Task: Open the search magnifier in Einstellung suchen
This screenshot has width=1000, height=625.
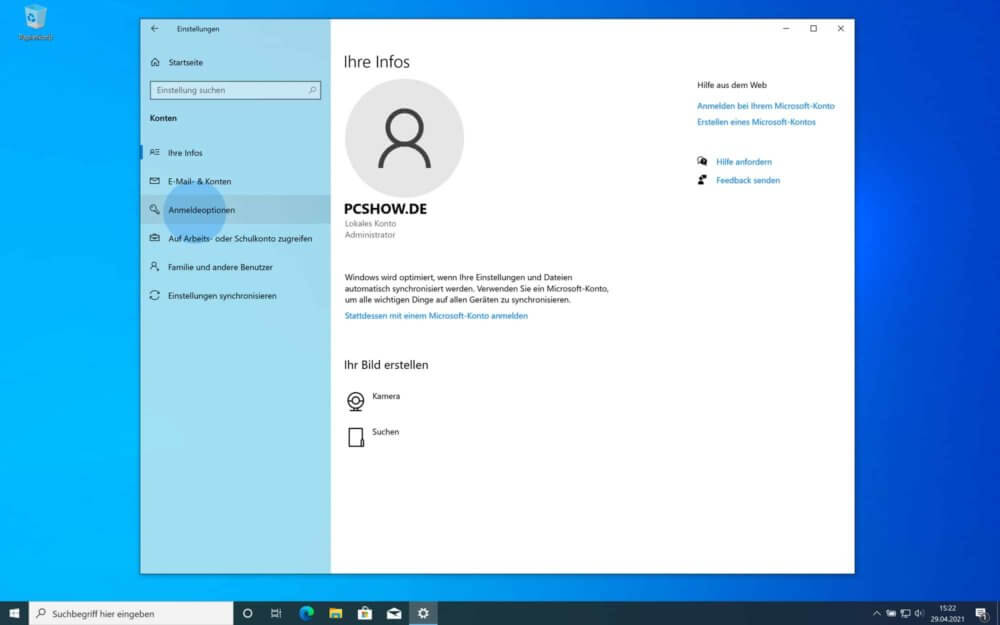Action: tap(313, 90)
